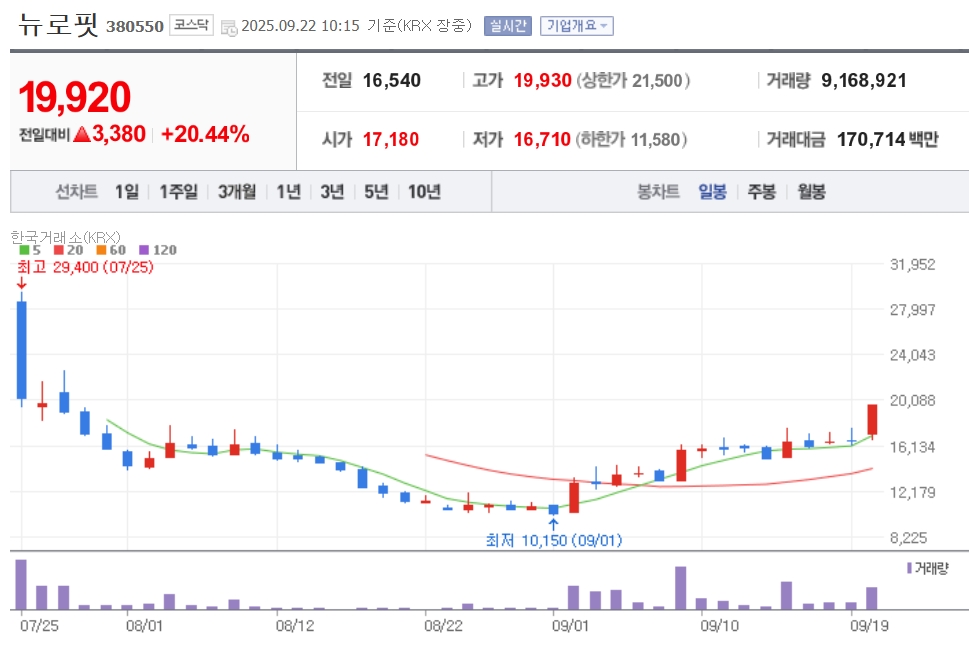Click the red up-triangle price change icon
The height and width of the screenshot is (661, 969).
click(81, 134)
